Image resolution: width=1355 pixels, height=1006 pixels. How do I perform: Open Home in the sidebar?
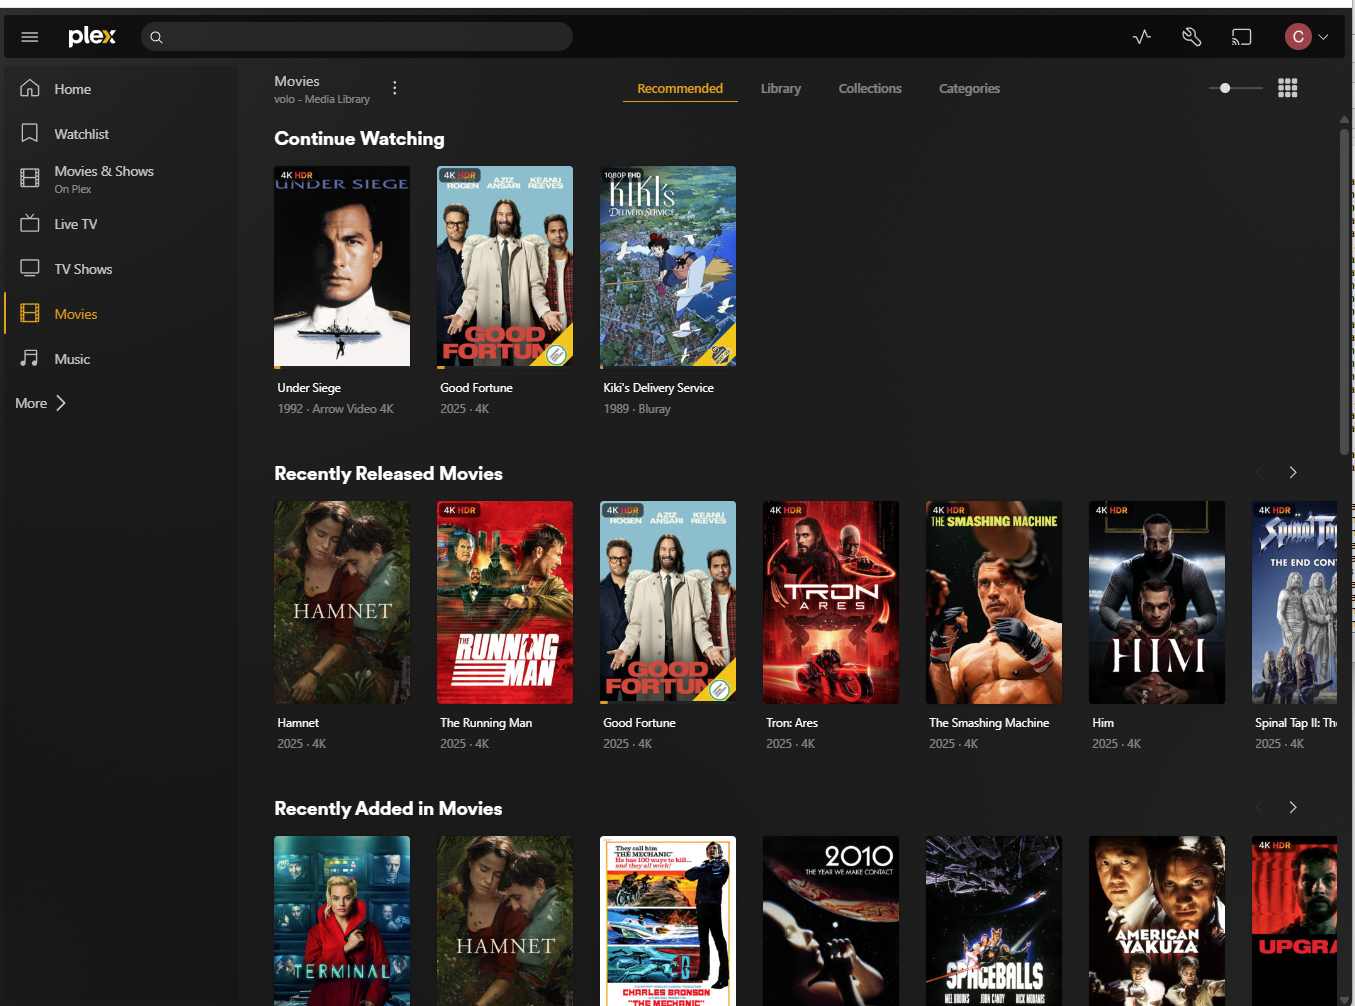pyautogui.click(x=121, y=89)
